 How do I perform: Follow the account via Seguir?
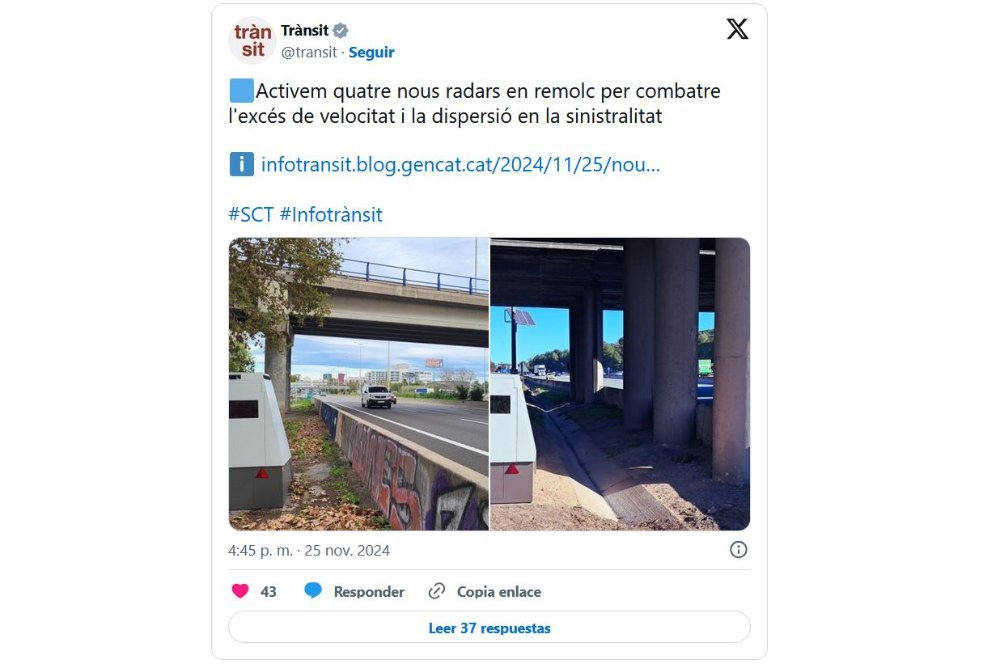click(x=371, y=52)
